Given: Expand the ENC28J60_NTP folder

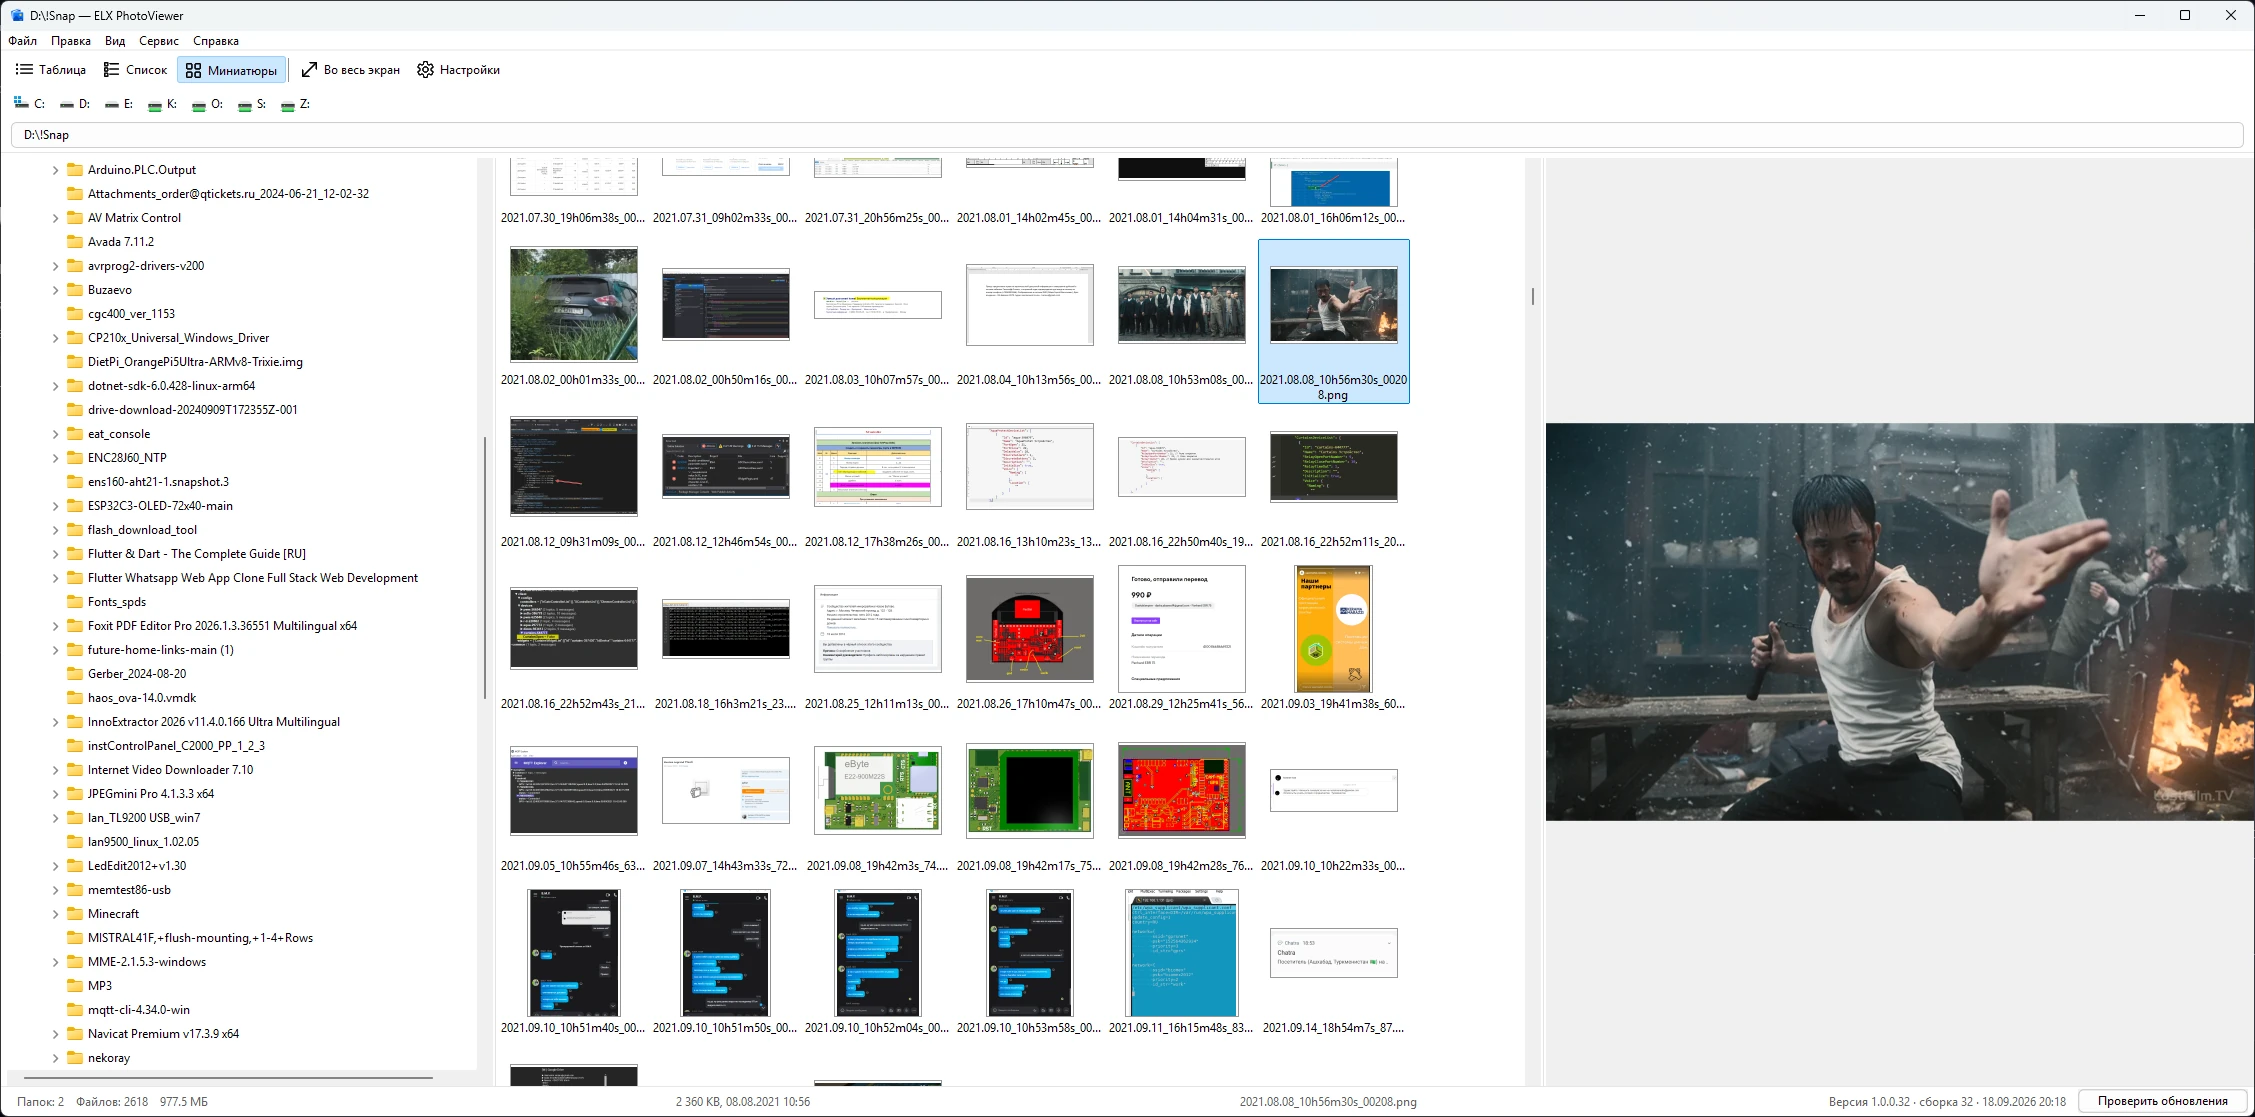Looking at the screenshot, I should (x=55, y=458).
